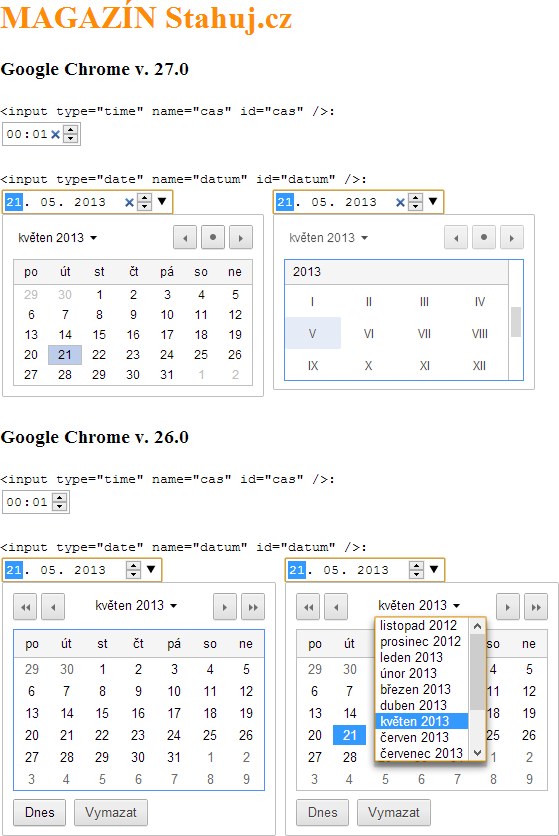
Task: Click spinner in Chrome 27 right date field
Action: coord(416,202)
